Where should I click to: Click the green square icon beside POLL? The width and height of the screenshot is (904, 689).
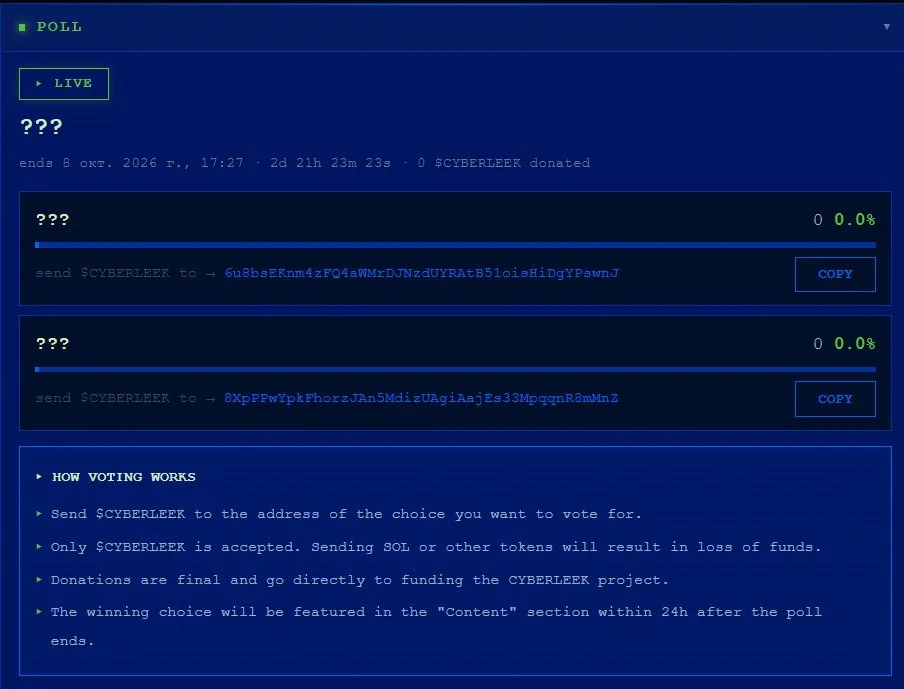coord(22,27)
